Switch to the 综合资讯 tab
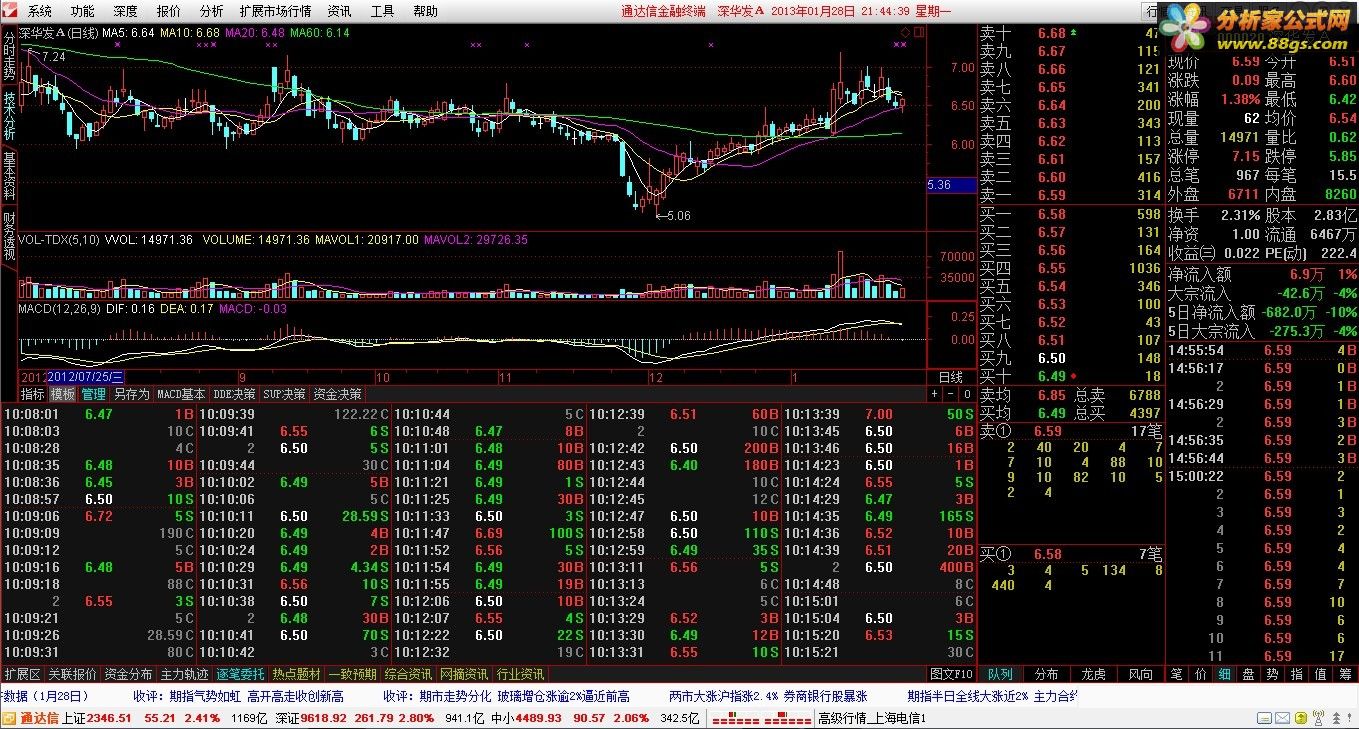The image size is (1359, 729). [x=409, y=674]
